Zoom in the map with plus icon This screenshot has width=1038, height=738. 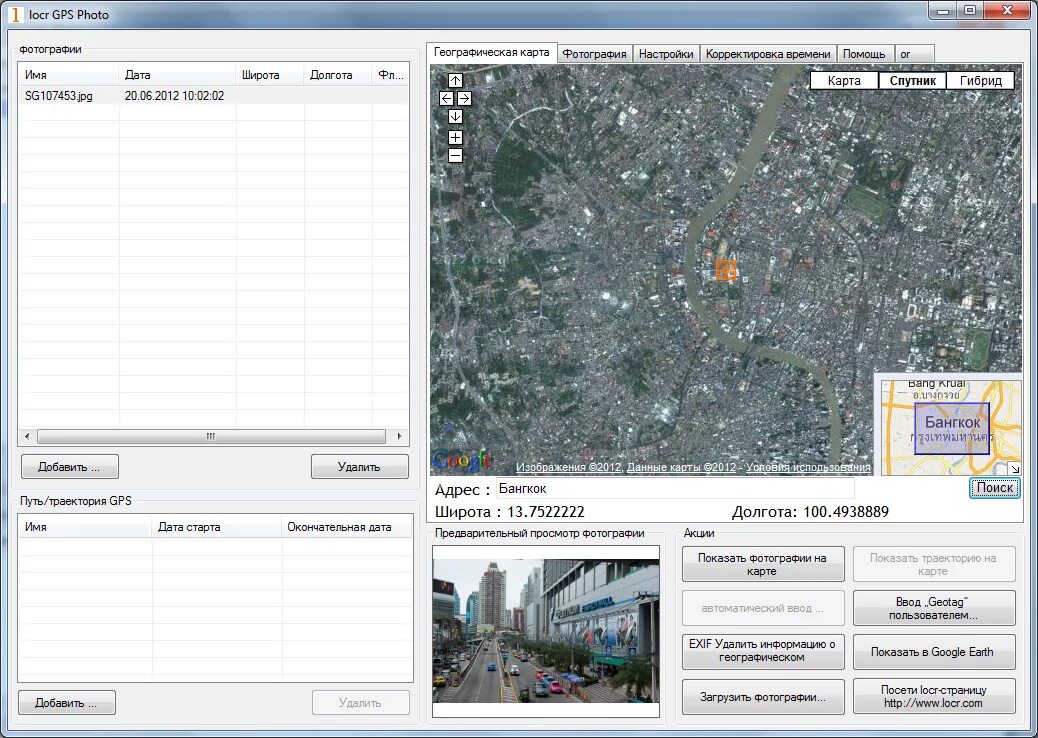click(455, 138)
